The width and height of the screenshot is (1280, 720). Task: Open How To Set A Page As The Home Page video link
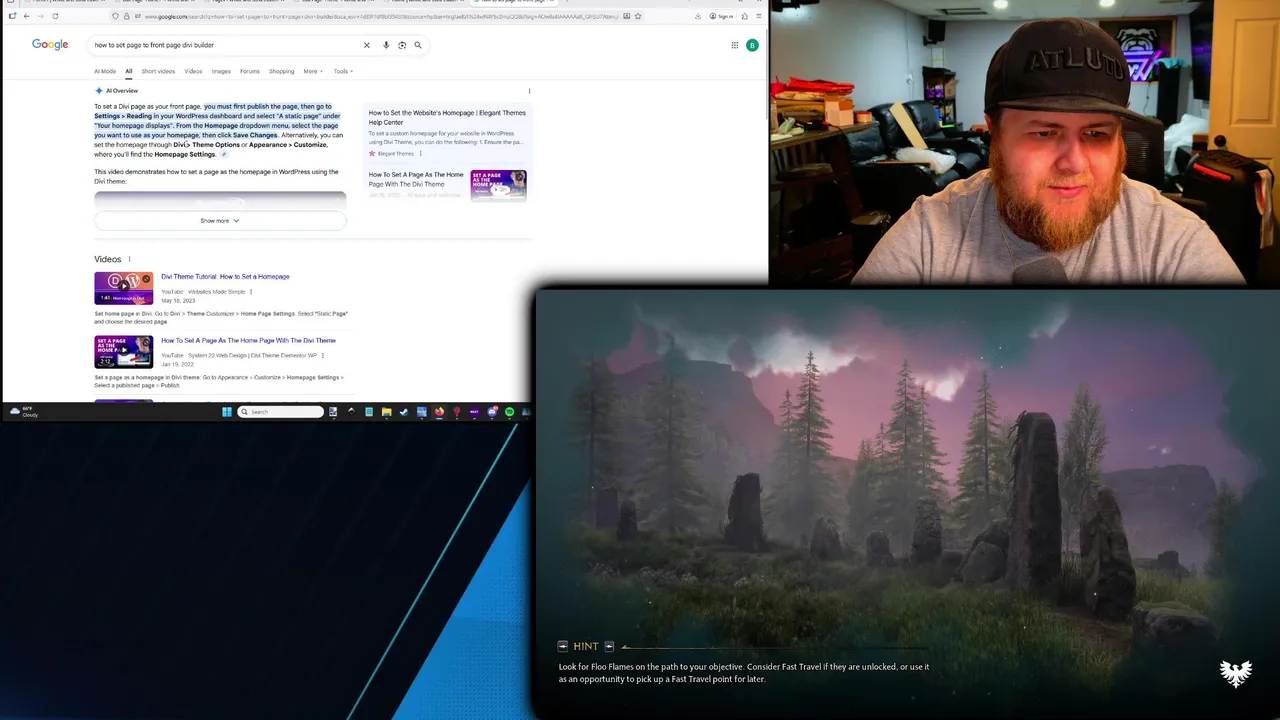tap(248, 341)
